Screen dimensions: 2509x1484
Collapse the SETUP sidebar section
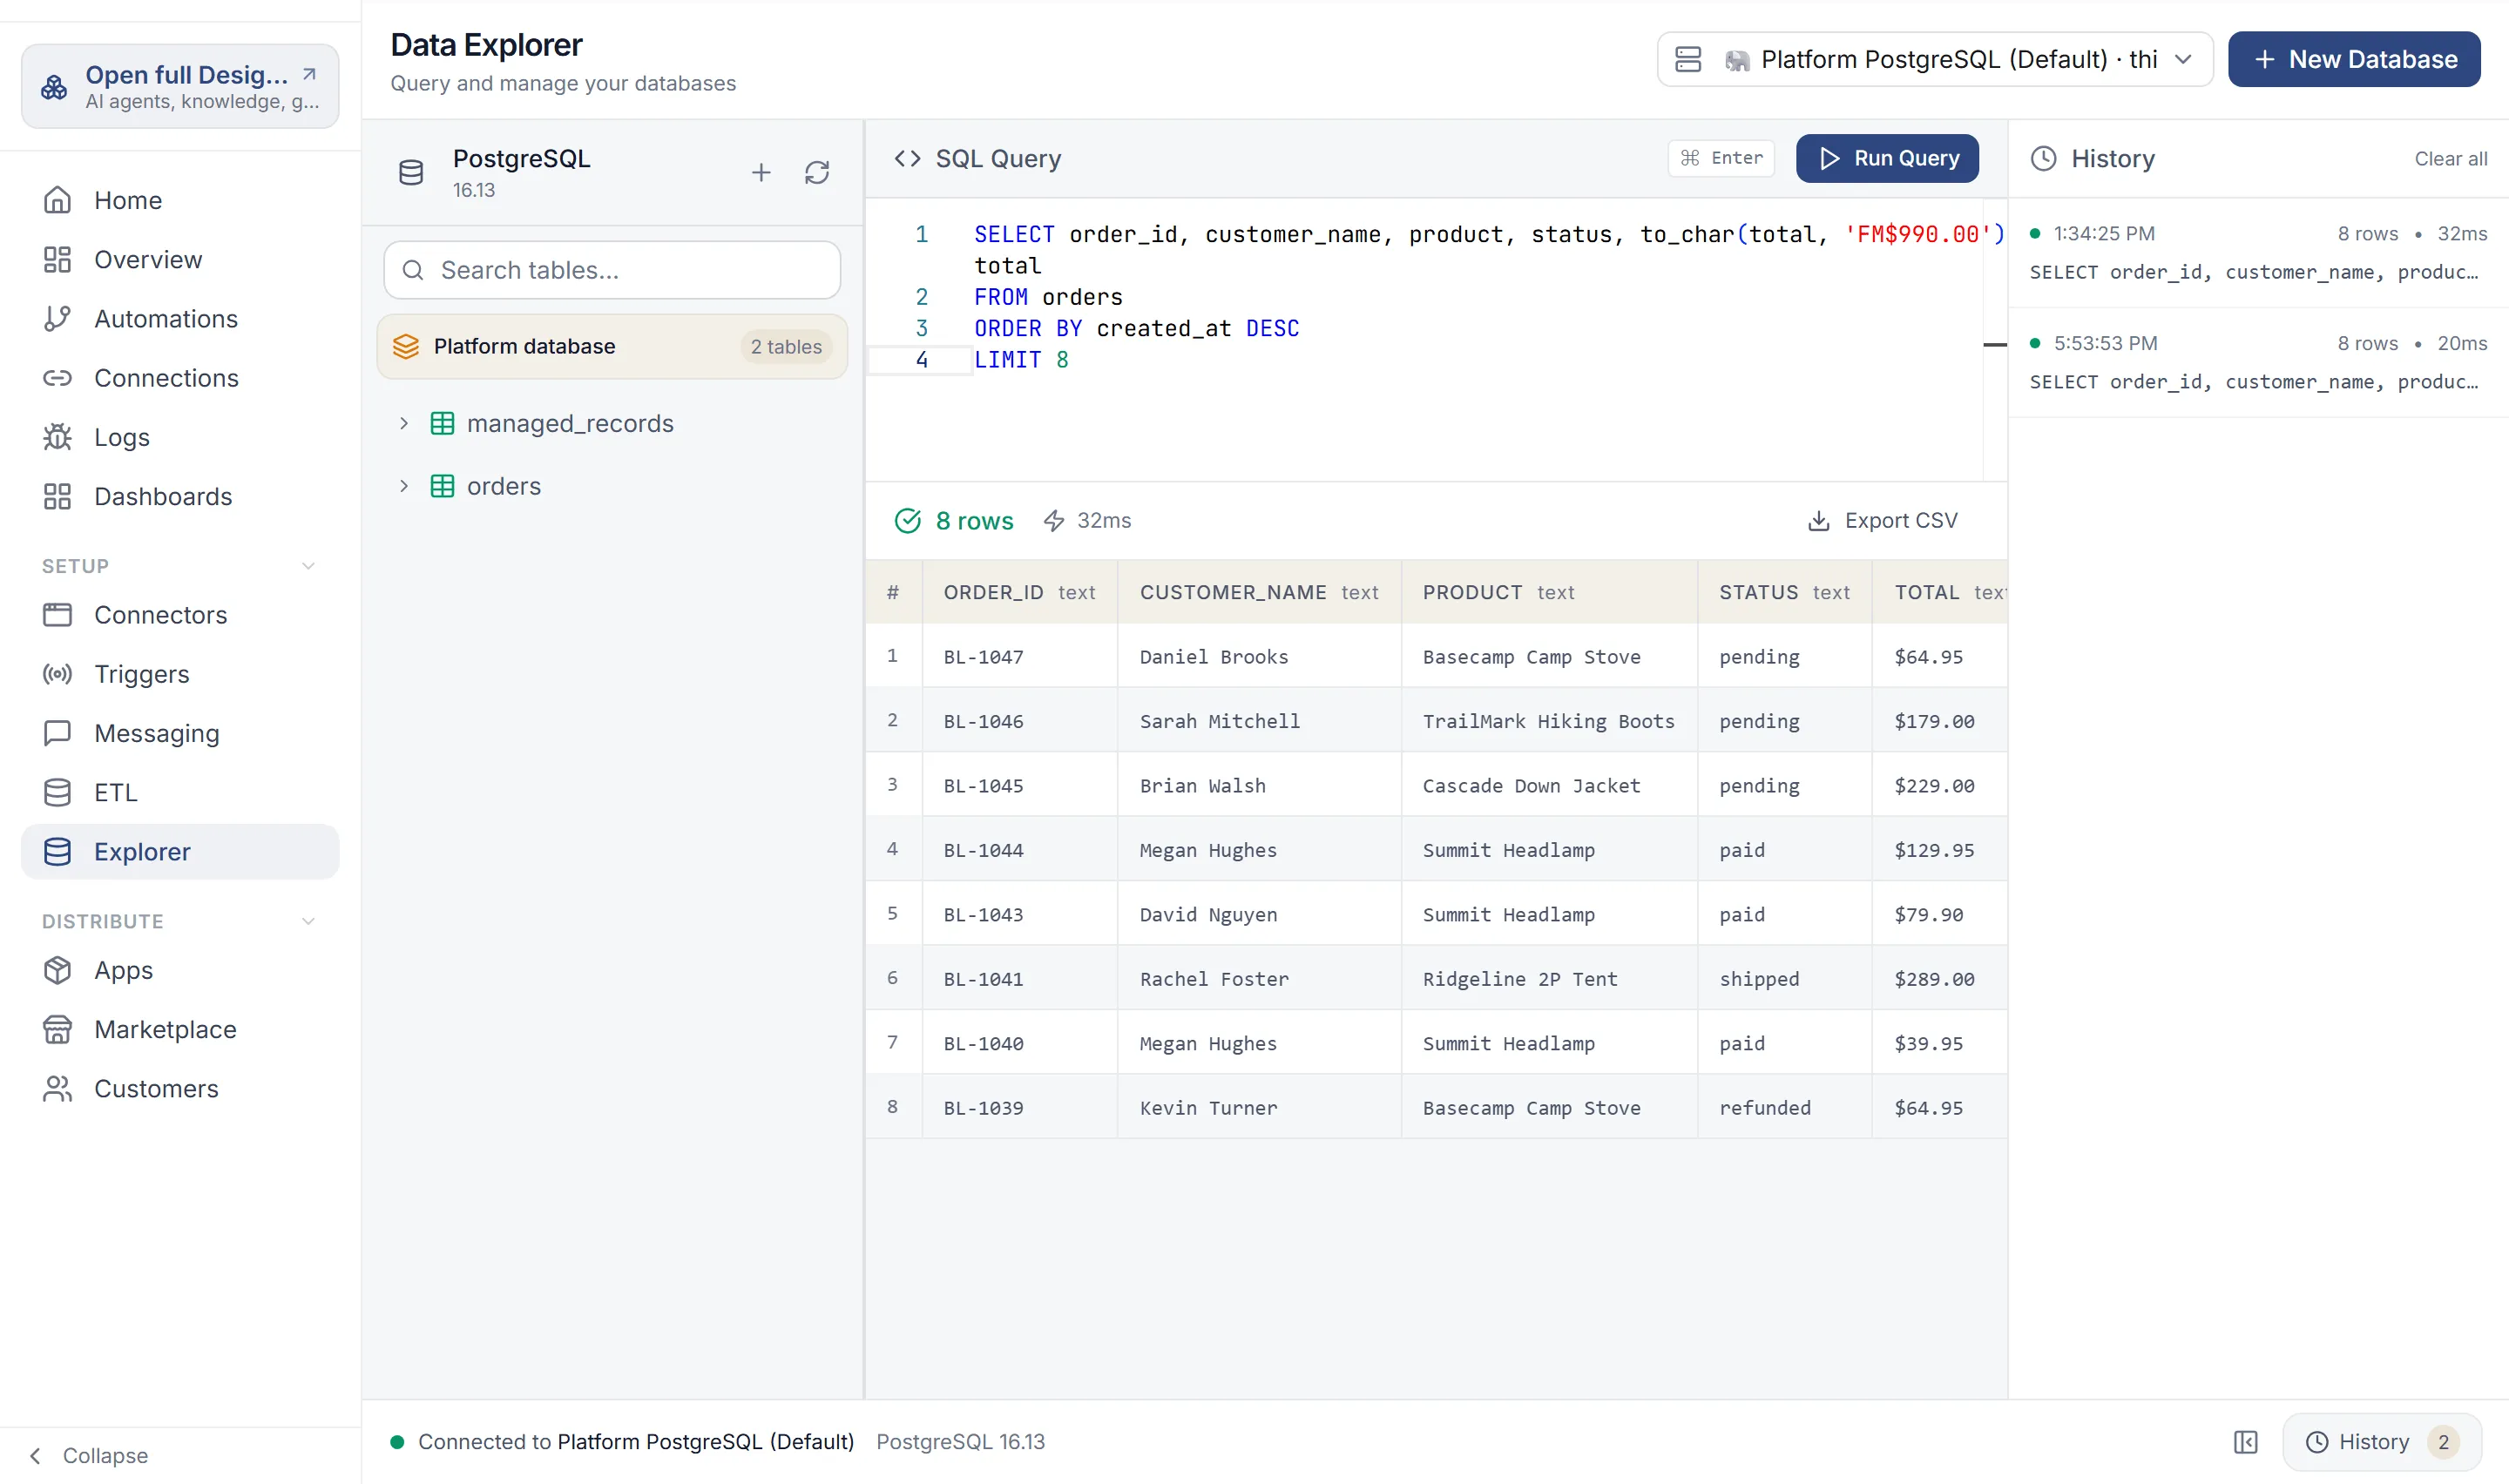point(308,566)
